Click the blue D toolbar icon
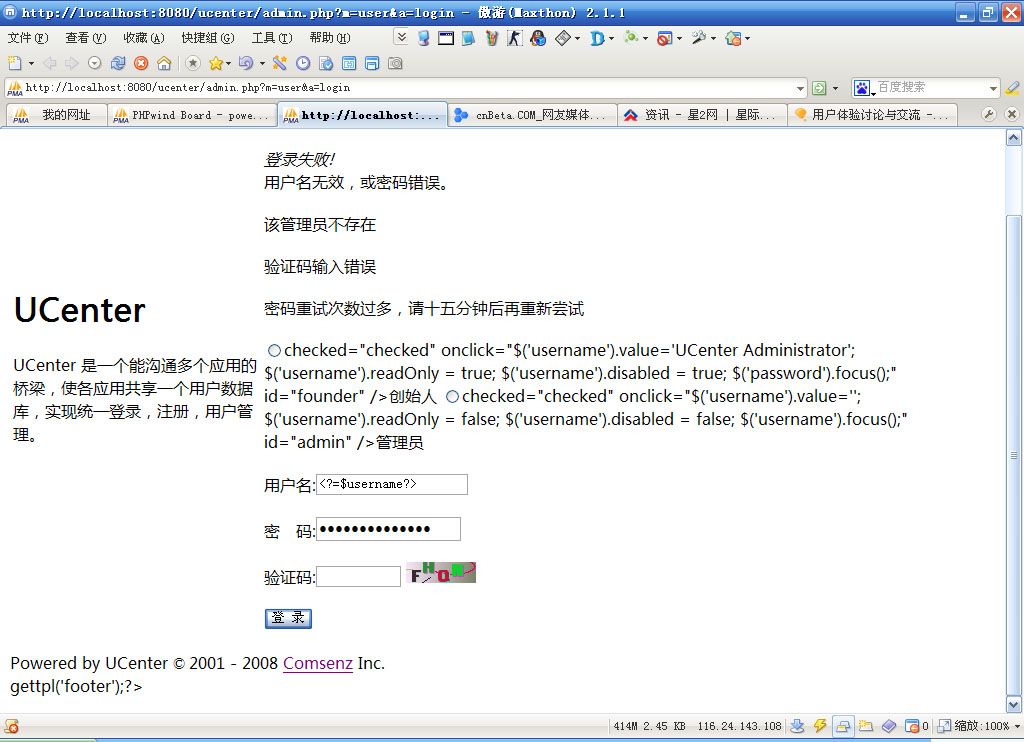 tap(596, 39)
